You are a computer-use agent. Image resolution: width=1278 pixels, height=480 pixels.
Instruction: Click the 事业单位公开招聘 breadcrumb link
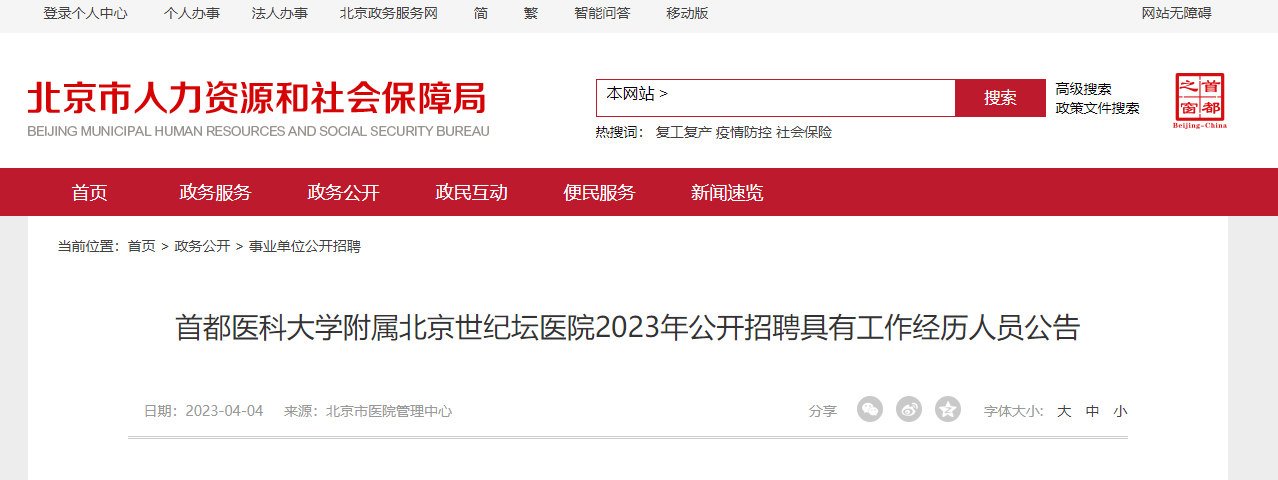point(305,246)
